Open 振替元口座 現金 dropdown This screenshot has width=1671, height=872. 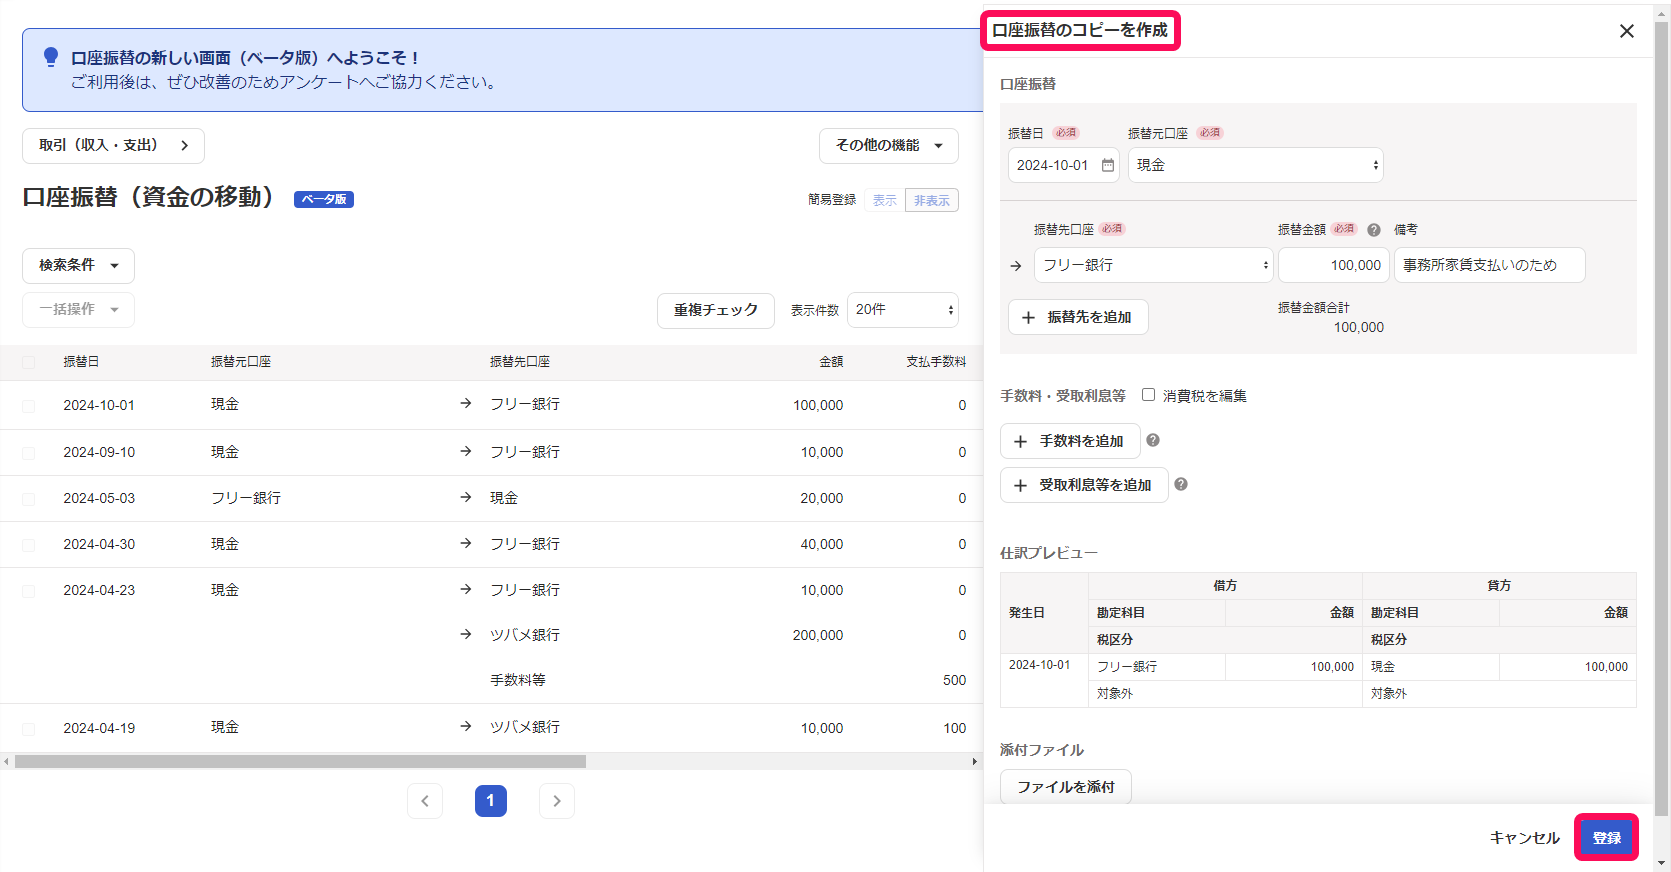pos(1256,165)
